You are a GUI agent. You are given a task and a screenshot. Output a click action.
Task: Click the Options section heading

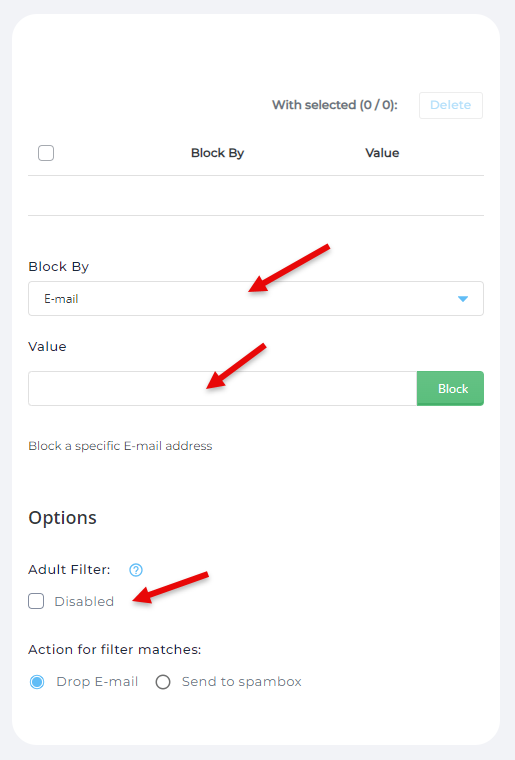point(62,518)
